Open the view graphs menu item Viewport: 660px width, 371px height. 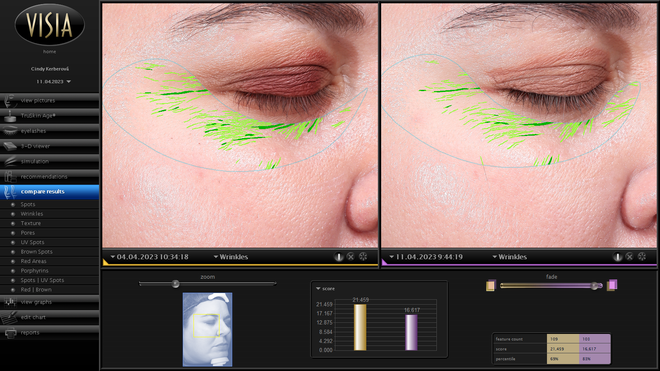(50, 302)
